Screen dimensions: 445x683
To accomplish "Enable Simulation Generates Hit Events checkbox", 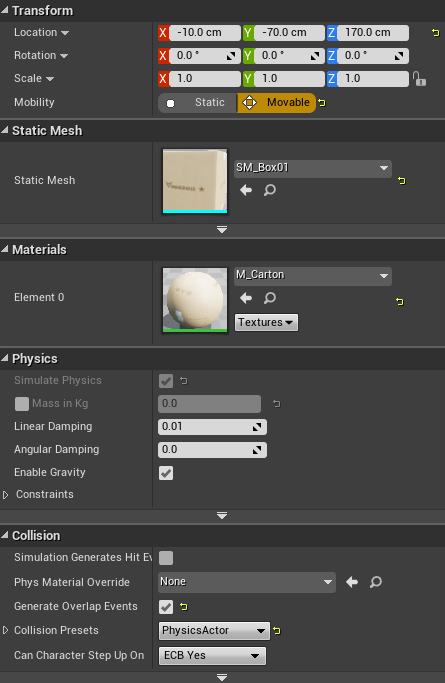I will (166, 558).
